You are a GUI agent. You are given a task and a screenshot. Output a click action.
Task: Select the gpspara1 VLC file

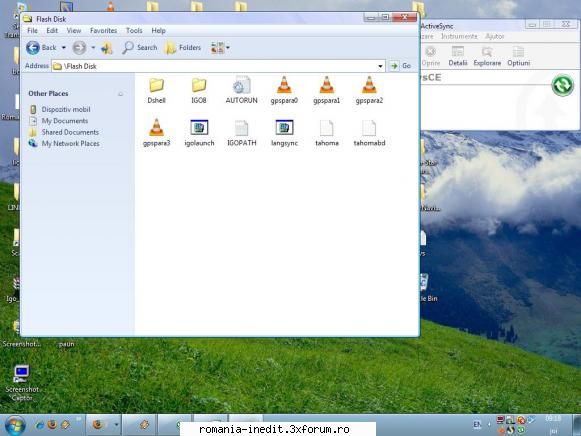coord(326,90)
